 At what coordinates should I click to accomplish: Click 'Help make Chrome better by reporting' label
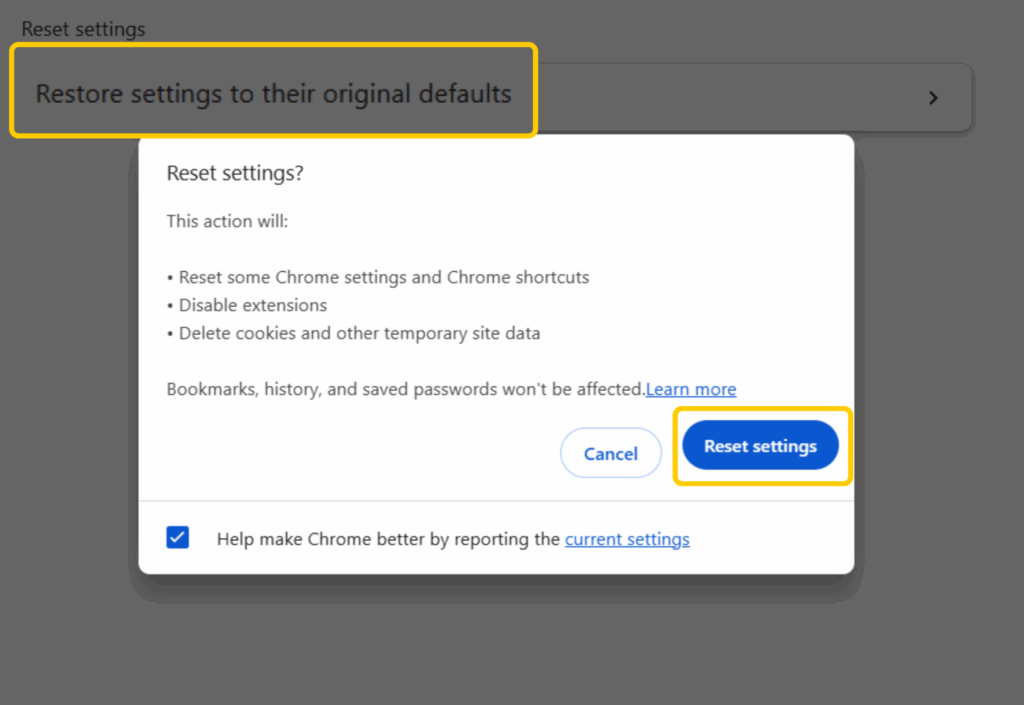click(388, 539)
